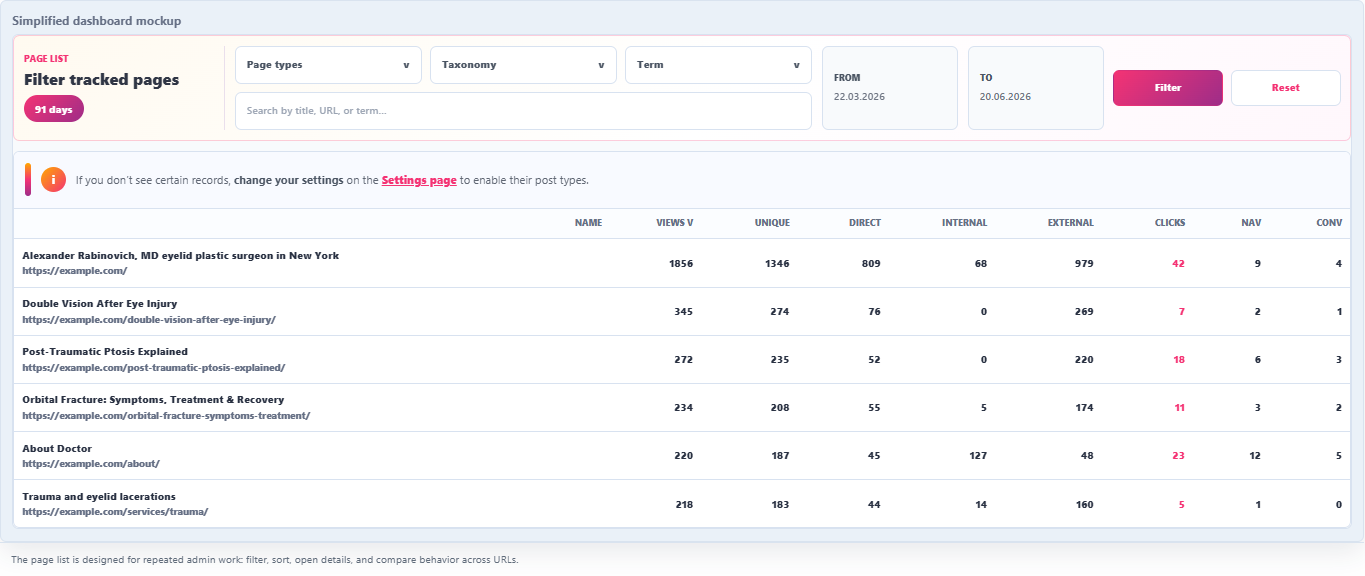Open Double Vision After Eye Injury title
Viewport: 1365px width, 576px height.
pyautogui.click(x=100, y=304)
